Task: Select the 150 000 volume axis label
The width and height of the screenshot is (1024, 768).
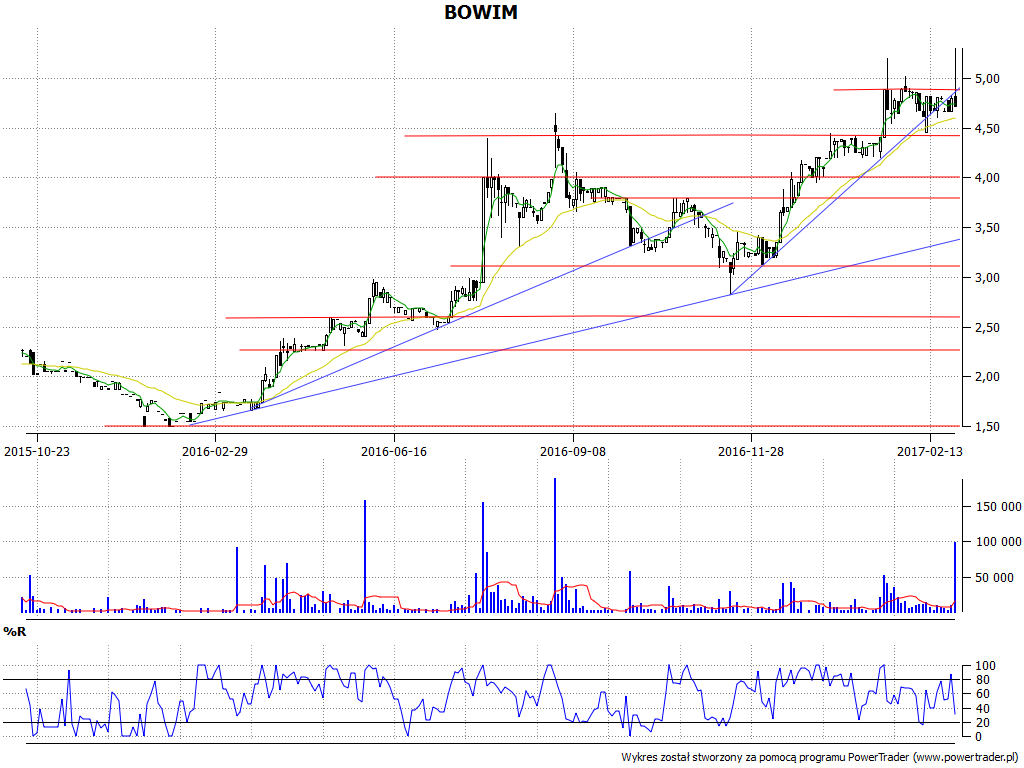Action: 999,507
